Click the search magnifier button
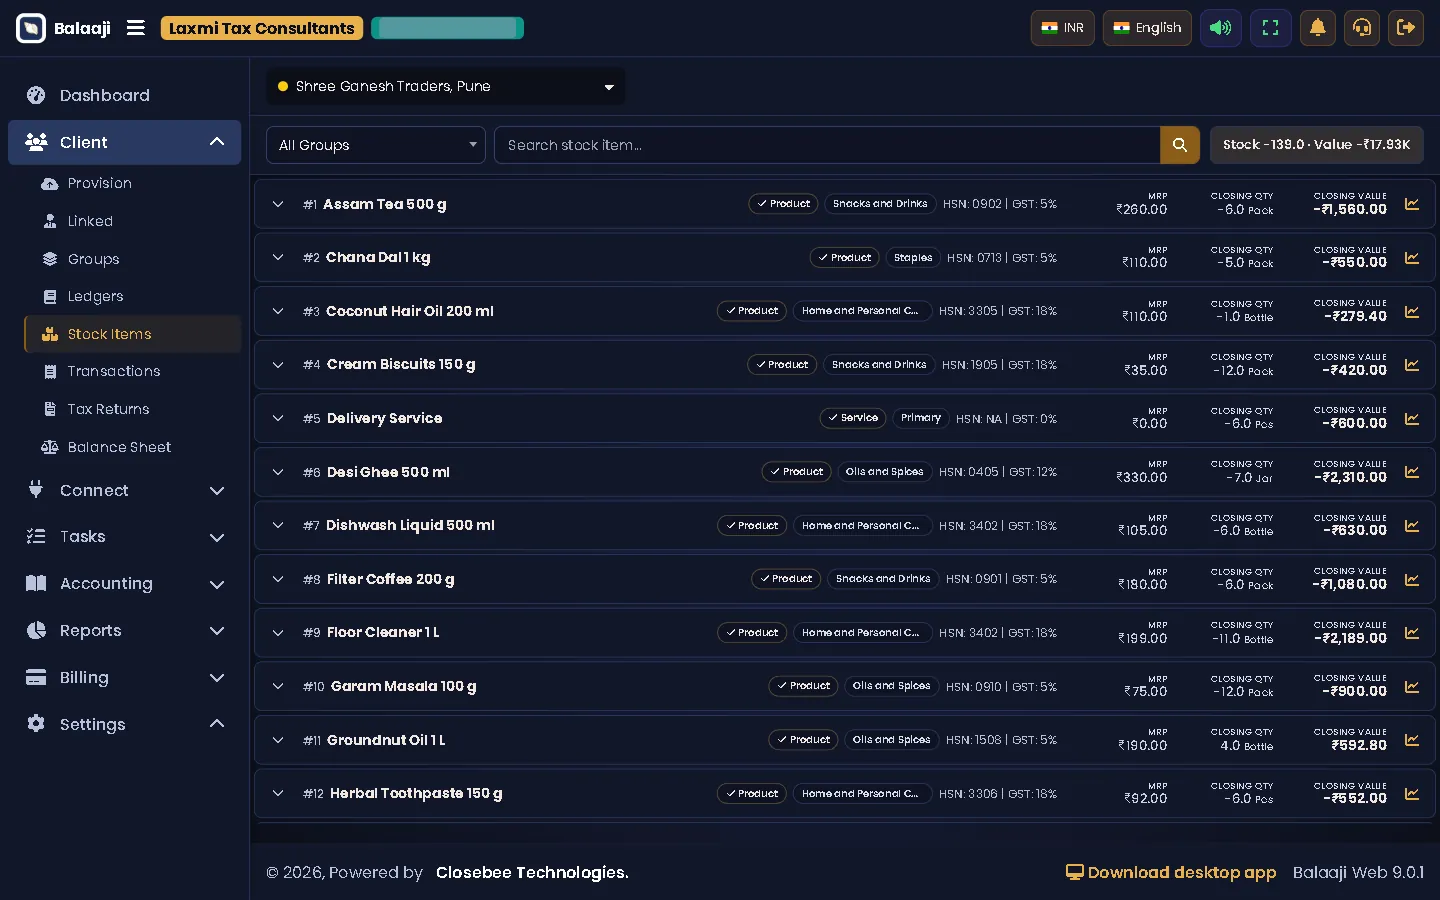 (x=1180, y=145)
